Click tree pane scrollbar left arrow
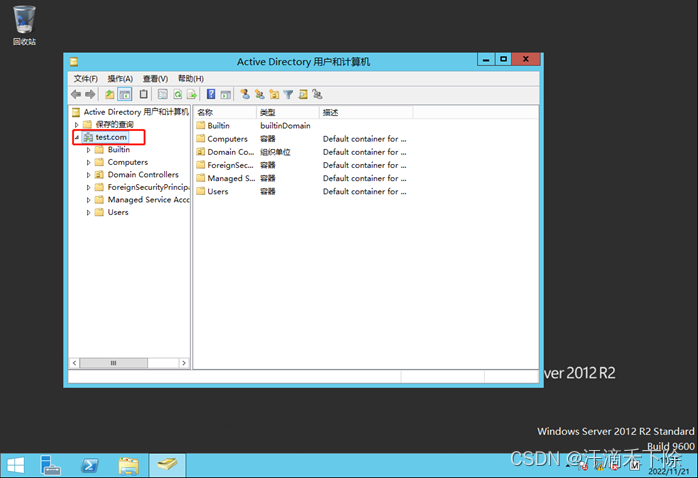 pyautogui.click(x=74, y=363)
